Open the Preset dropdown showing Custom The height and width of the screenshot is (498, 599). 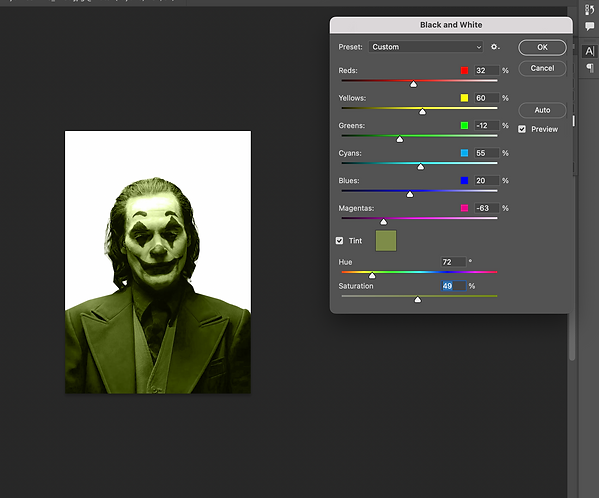(426, 47)
